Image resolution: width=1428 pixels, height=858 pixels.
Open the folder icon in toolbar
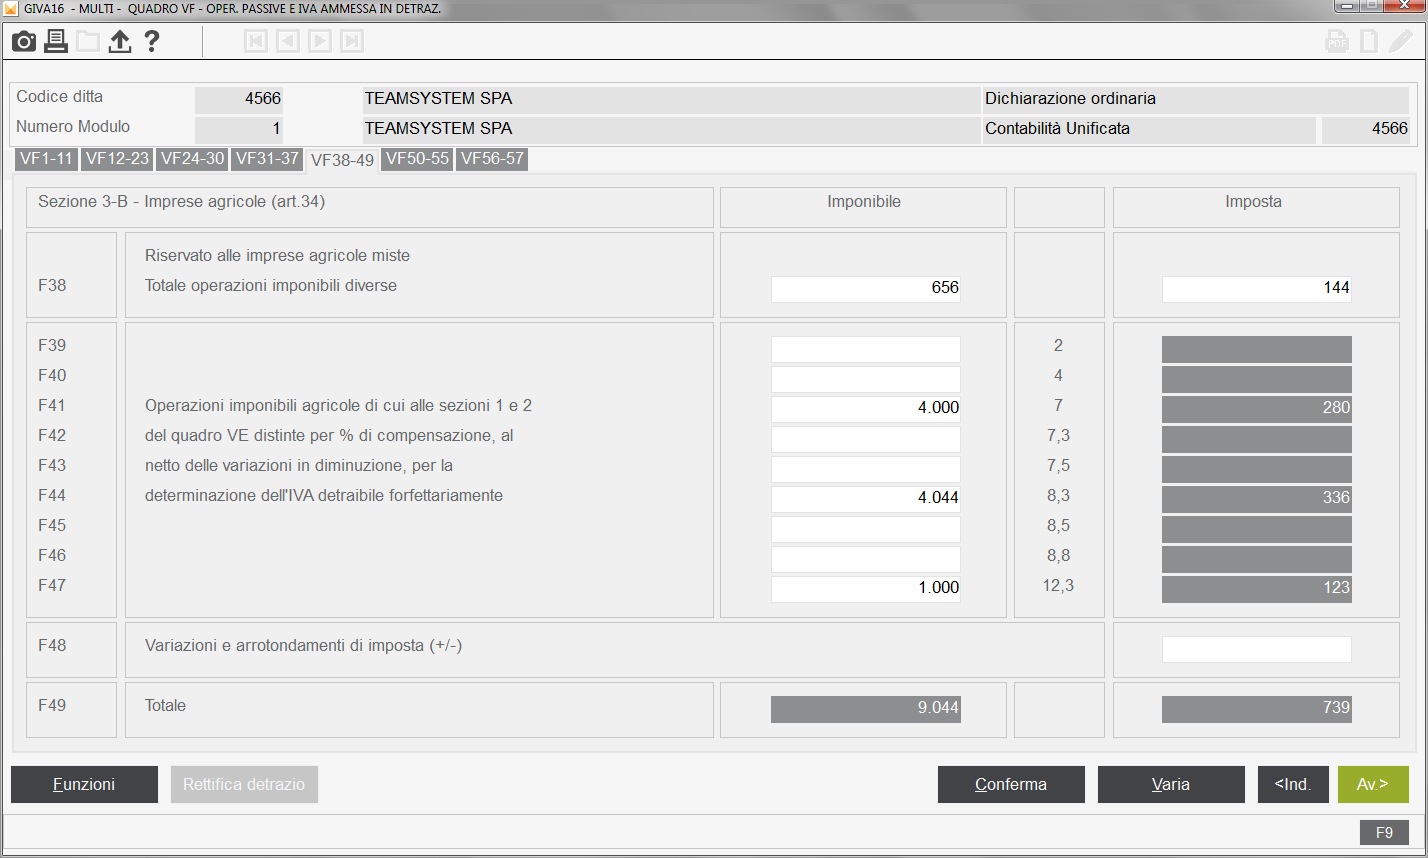tap(88, 41)
